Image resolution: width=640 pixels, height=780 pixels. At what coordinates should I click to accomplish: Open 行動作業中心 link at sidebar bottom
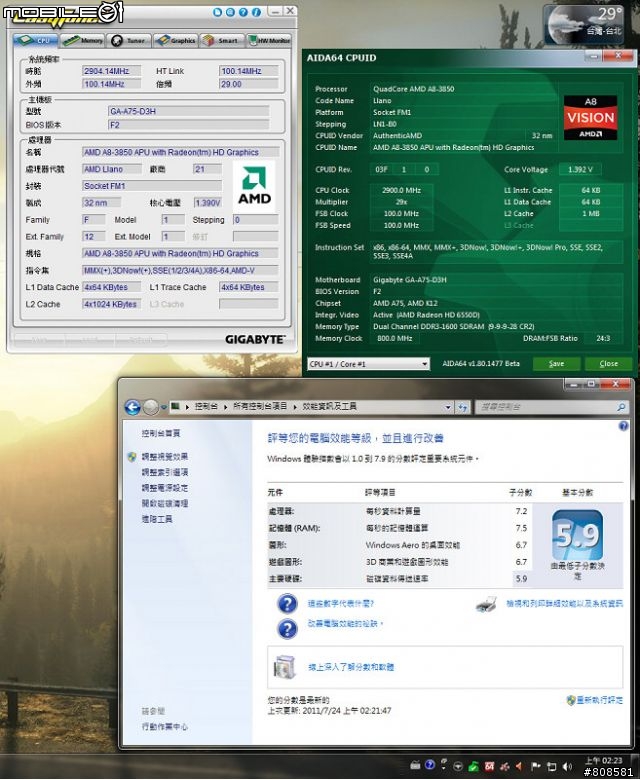(165, 727)
